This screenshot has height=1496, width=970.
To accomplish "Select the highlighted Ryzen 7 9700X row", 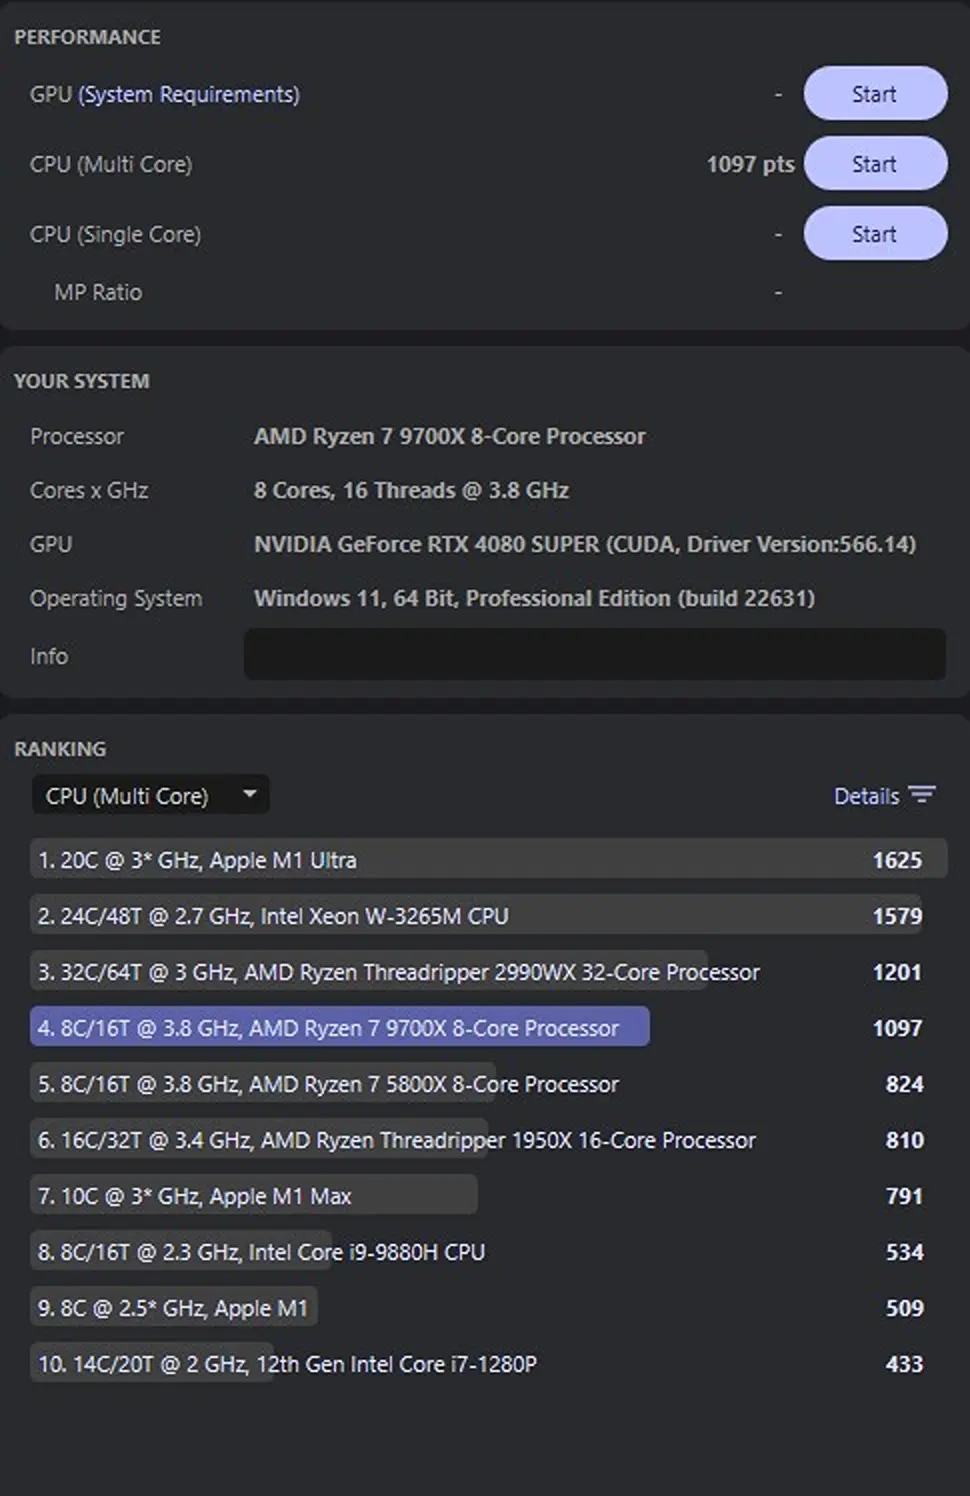I will pos(488,1028).
